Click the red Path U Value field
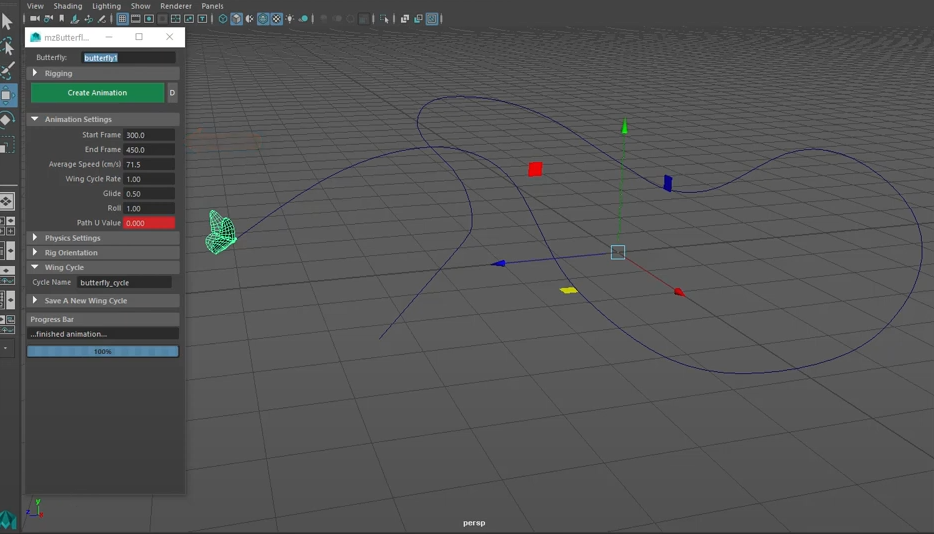934x534 pixels. click(x=149, y=223)
